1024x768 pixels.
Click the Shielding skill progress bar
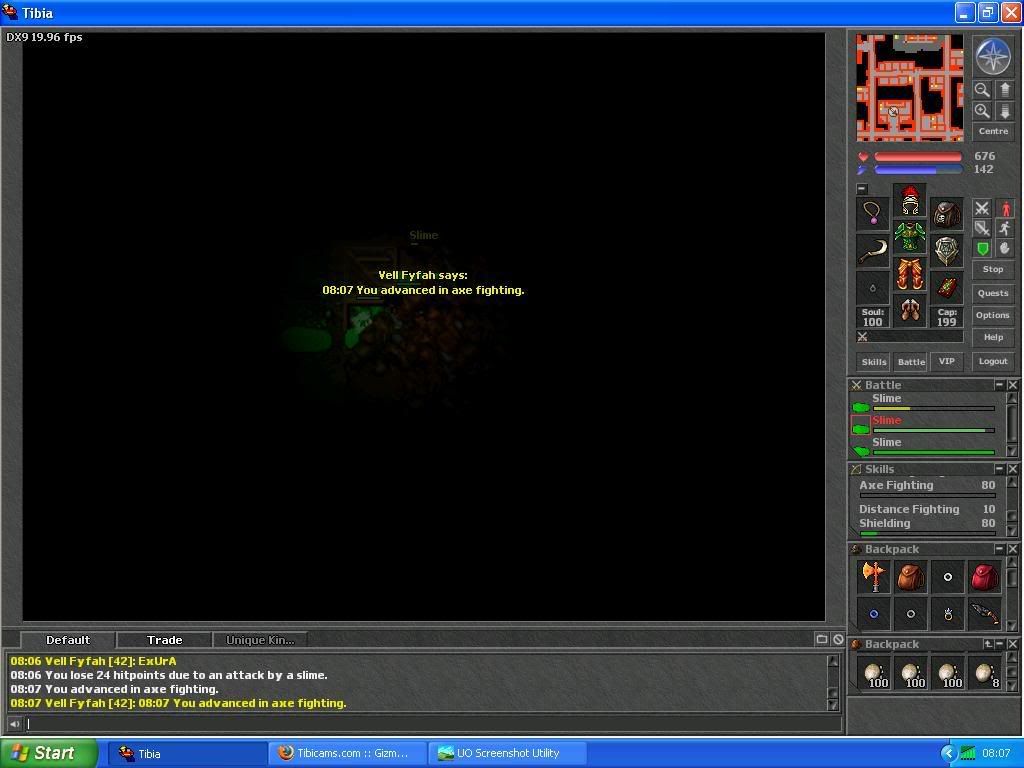pyautogui.click(x=927, y=534)
